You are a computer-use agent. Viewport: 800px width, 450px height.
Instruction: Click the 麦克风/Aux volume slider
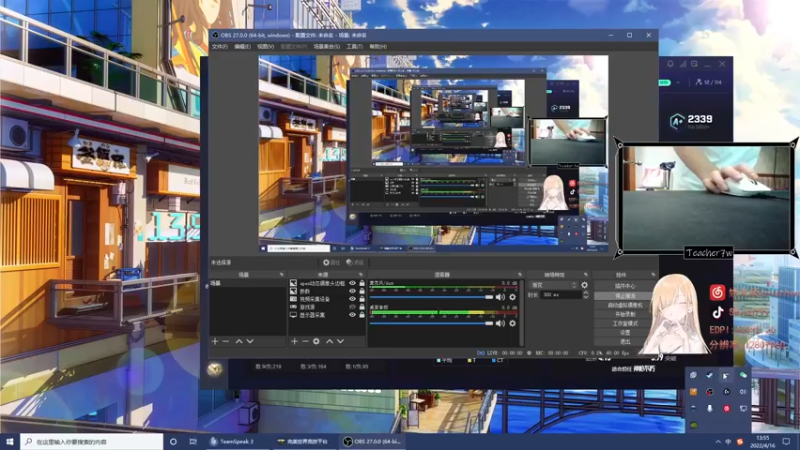pyautogui.click(x=432, y=297)
